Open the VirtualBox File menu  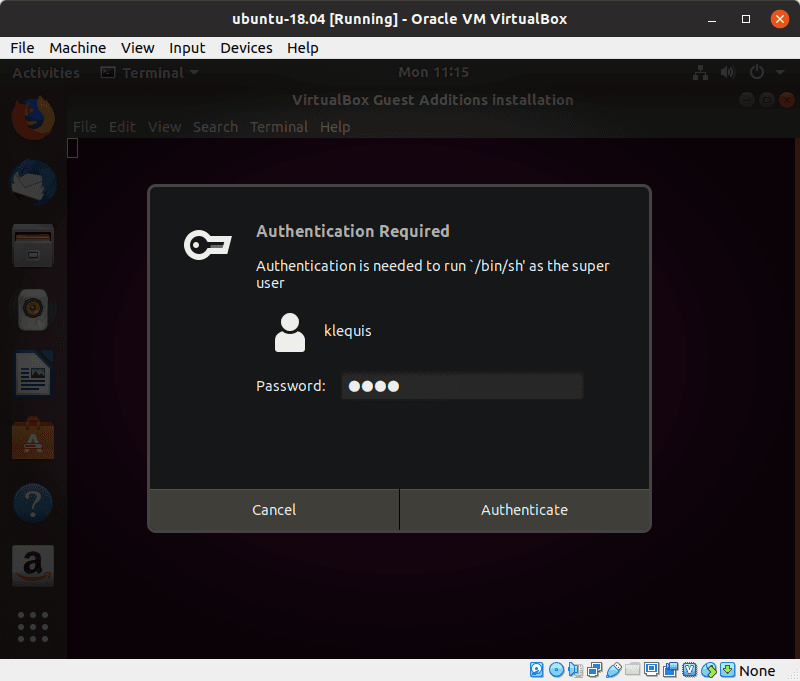22,48
